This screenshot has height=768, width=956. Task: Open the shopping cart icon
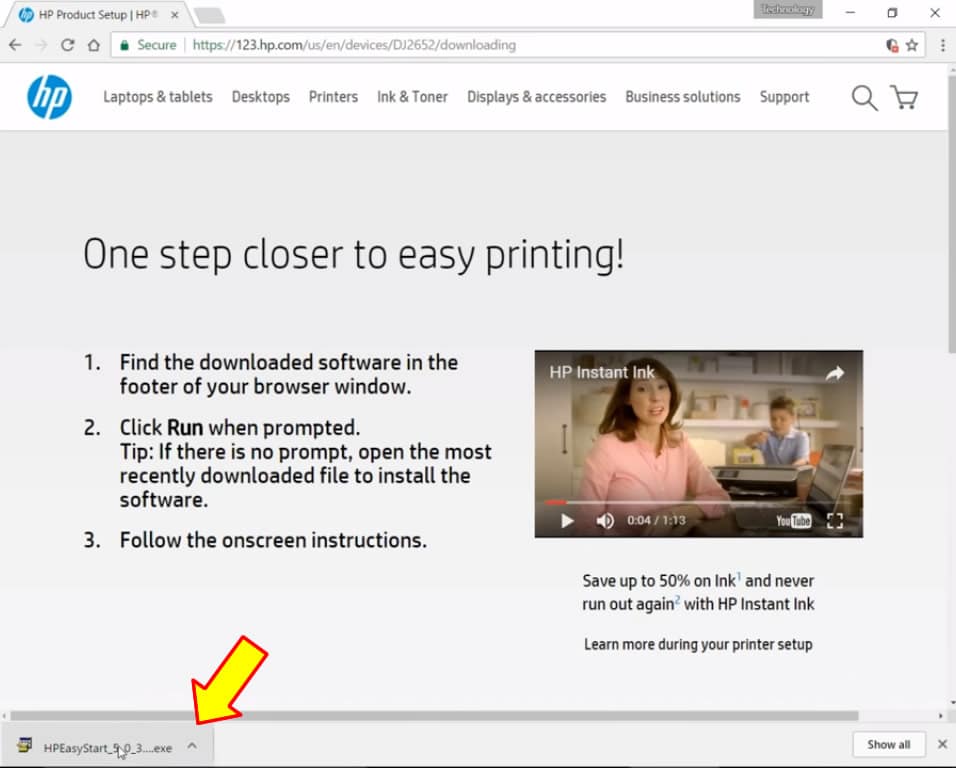click(904, 97)
